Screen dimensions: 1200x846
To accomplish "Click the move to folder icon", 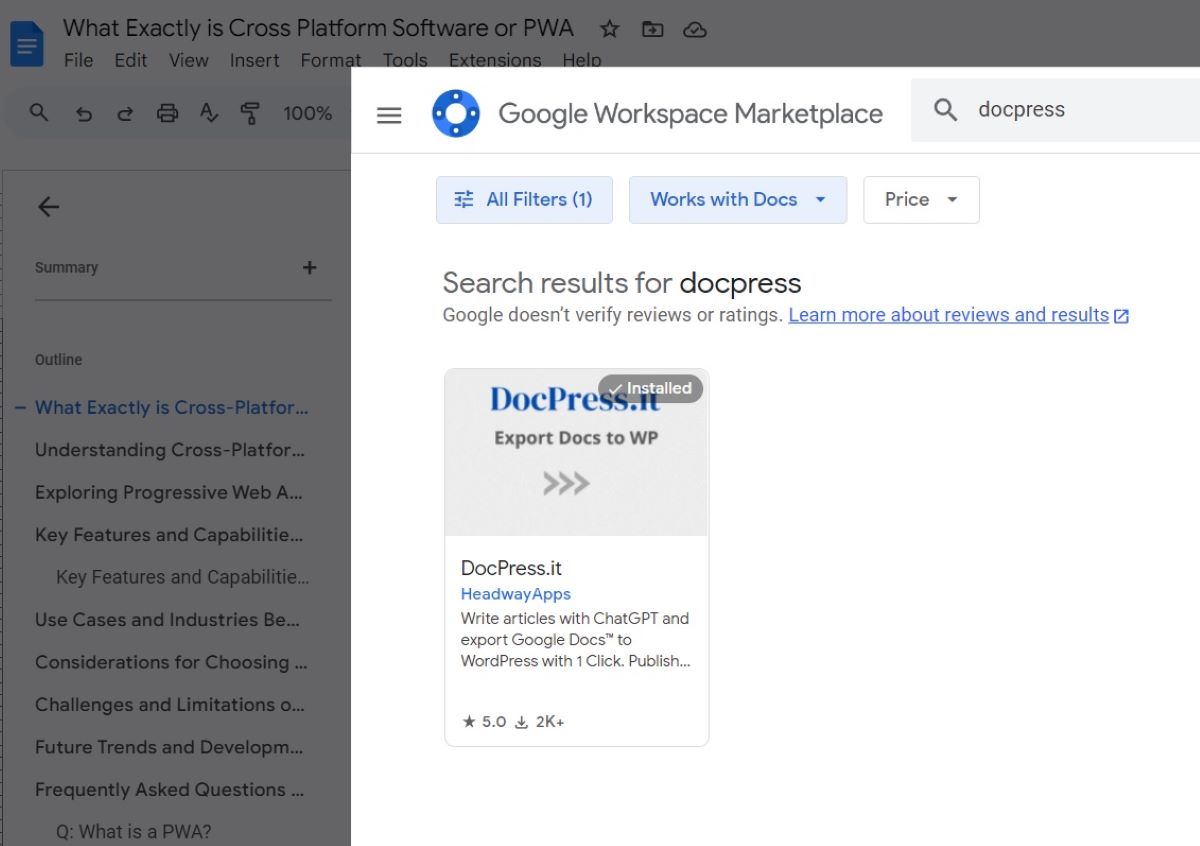I will [652, 29].
